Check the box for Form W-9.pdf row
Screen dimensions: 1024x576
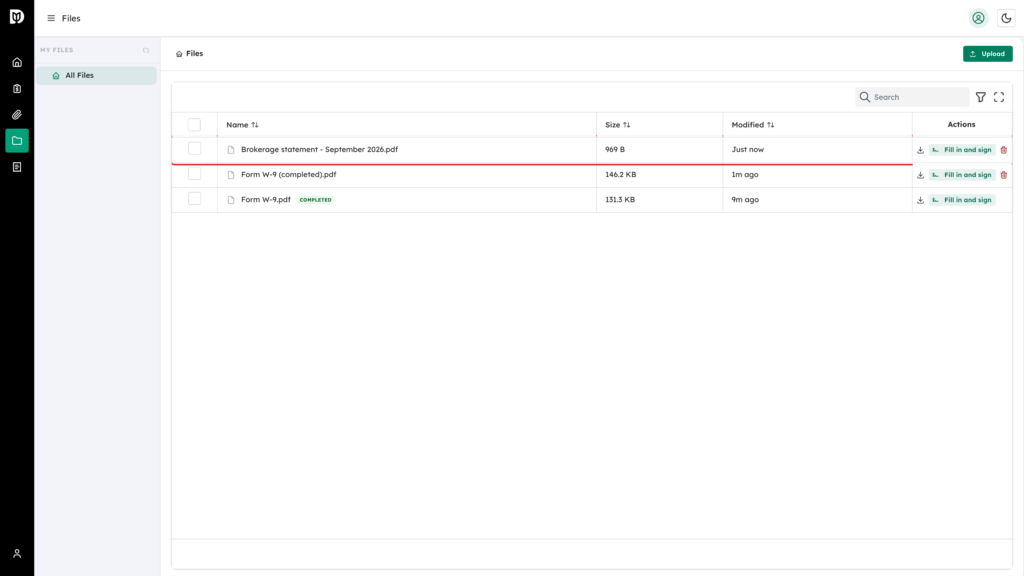point(194,199)
